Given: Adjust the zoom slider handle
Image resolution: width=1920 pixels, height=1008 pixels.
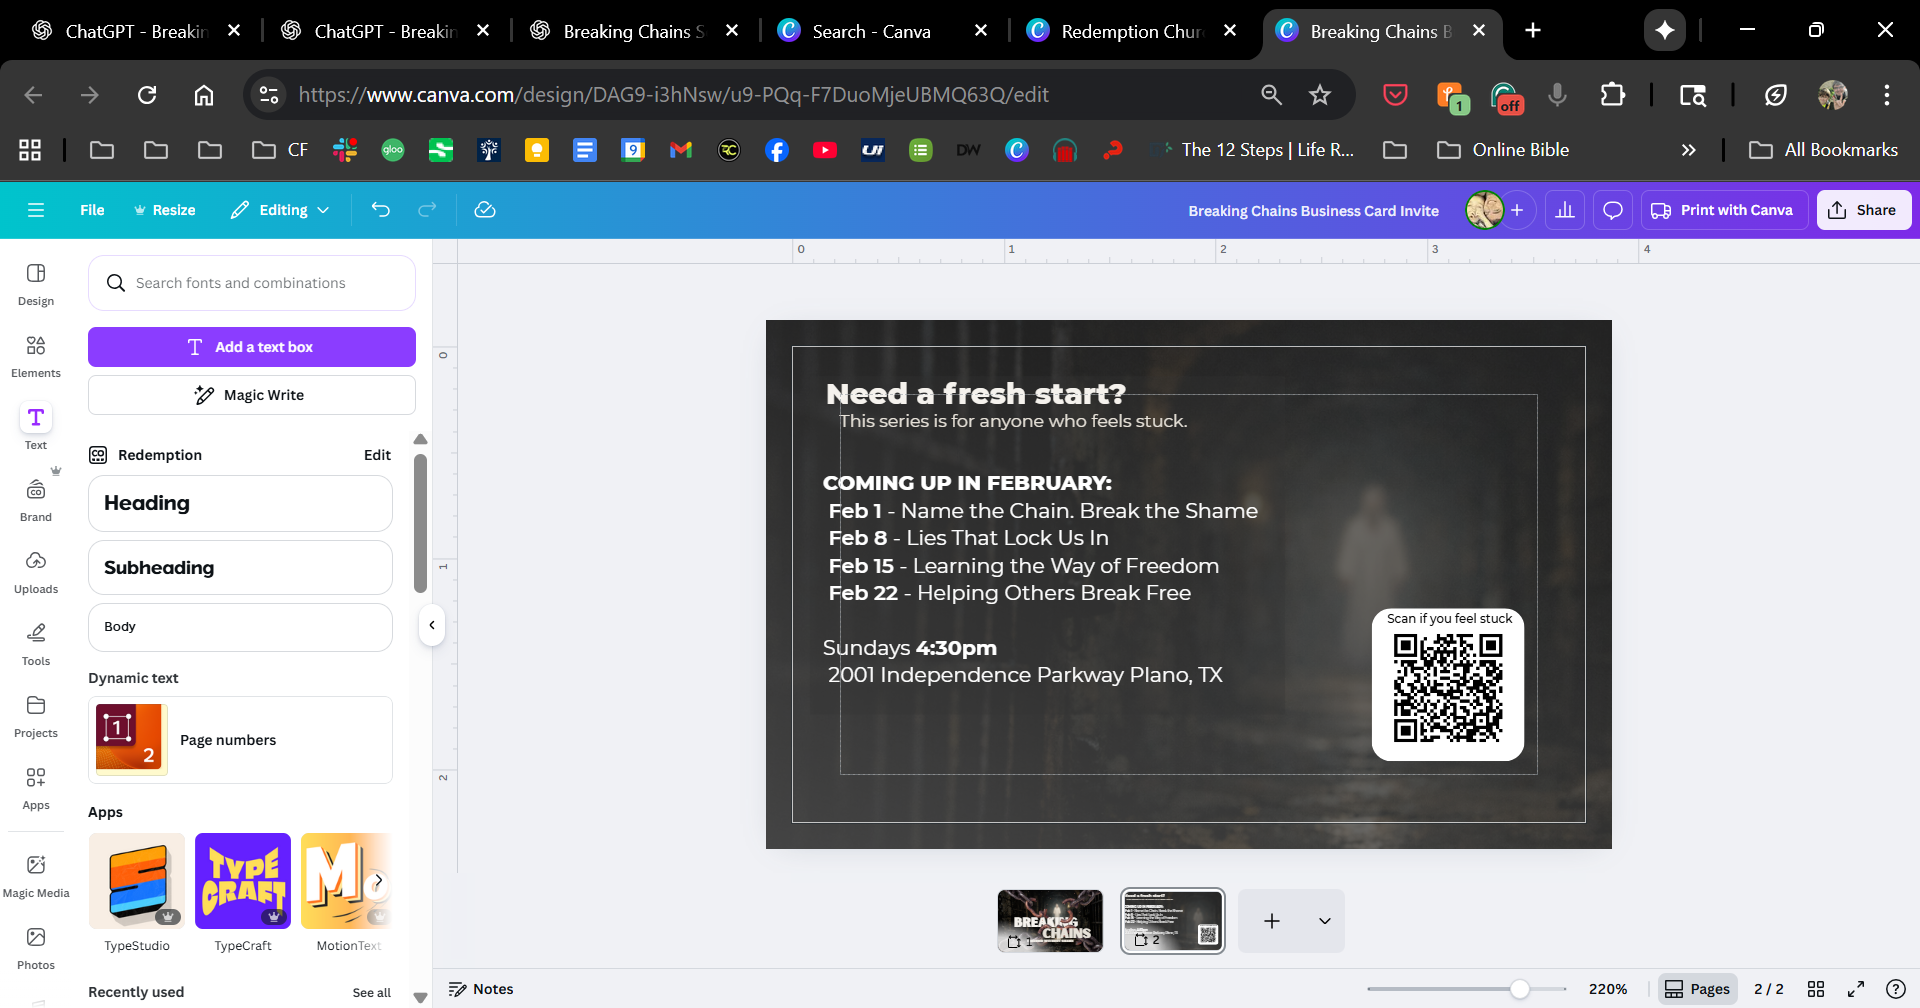Looking at the screenshot, I should tap(1520, 989).
